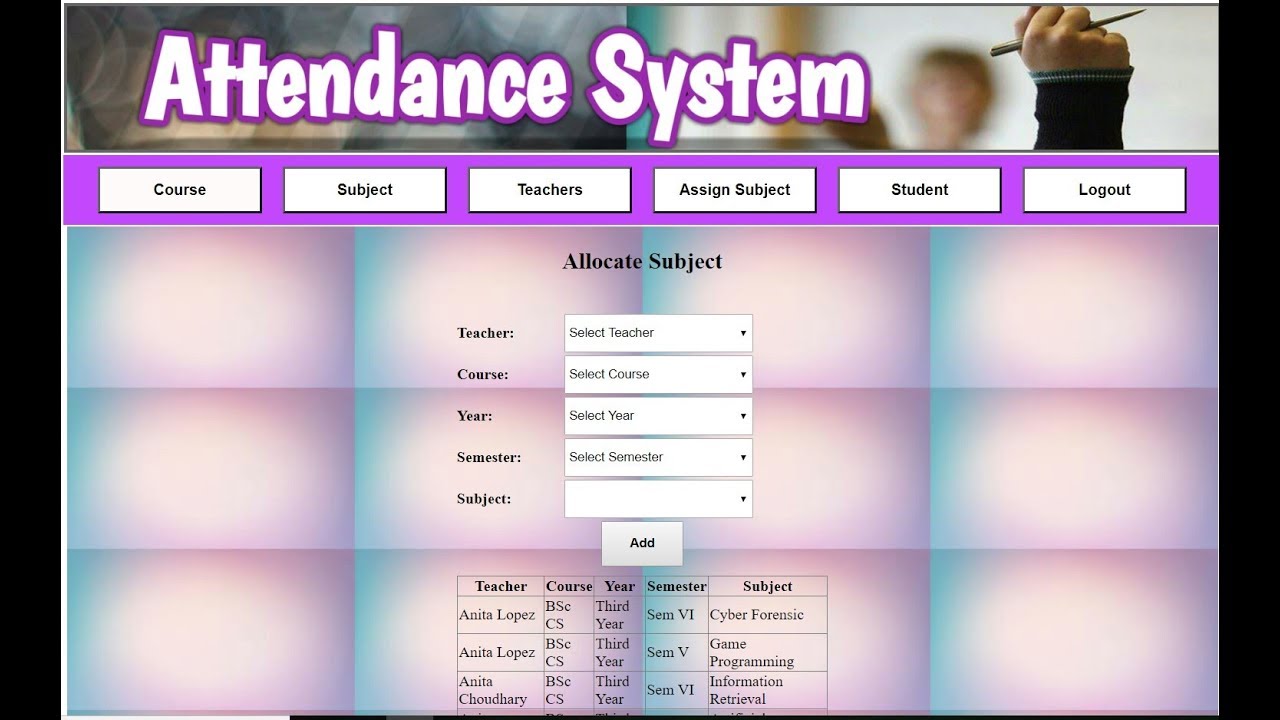Select Anita Lopez in Cyber Forensic row
The image size is (1280, 720).
pyautogui.click(x=501, y=615)
